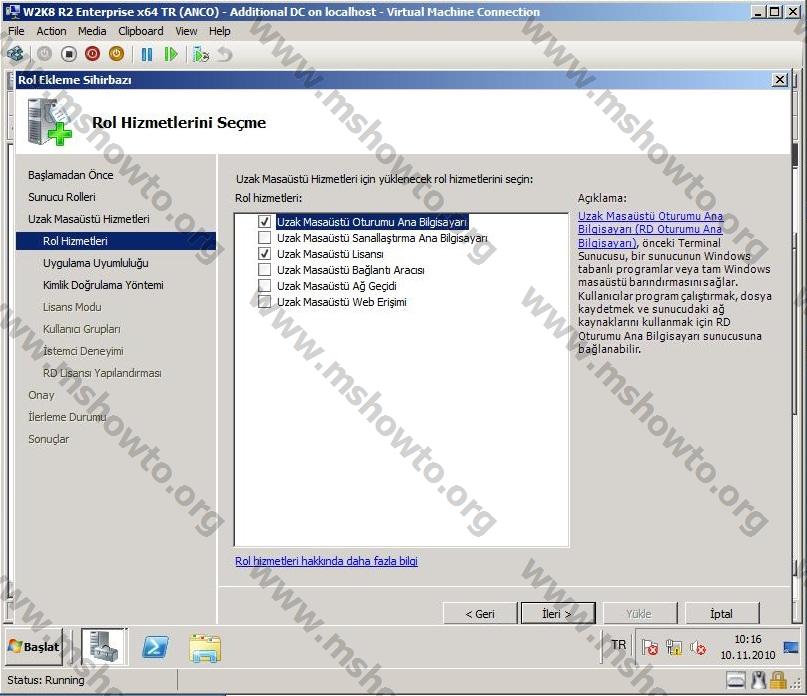Click the TR language indicator
Viewport: 807px width, 696px height.
pyautogui.click(x=619, y=645)
